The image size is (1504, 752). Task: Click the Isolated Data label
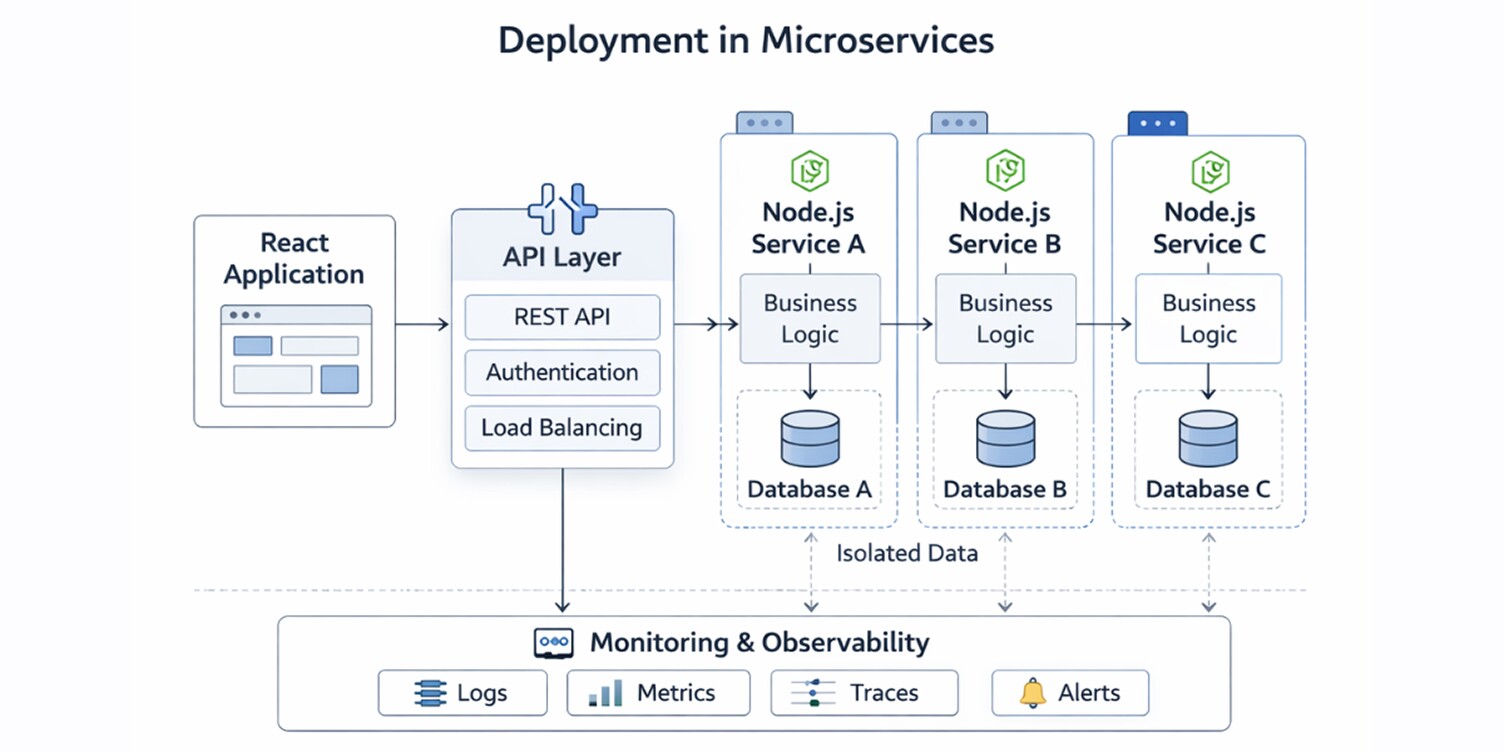906,552
